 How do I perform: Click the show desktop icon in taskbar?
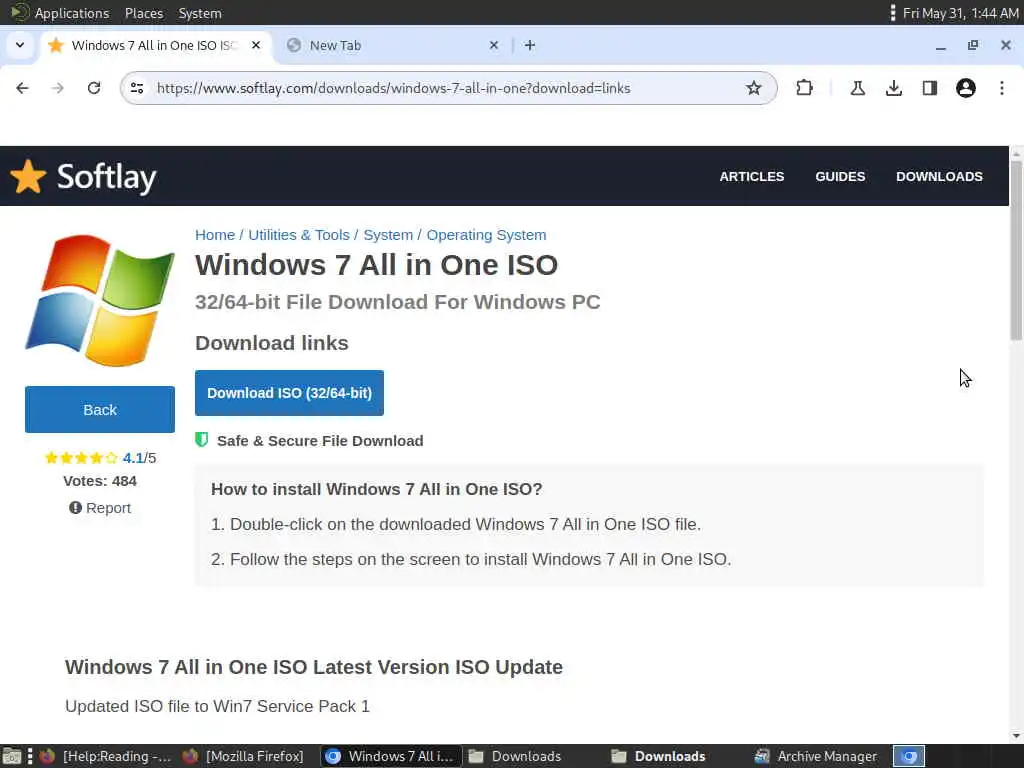tap(12, 756)
